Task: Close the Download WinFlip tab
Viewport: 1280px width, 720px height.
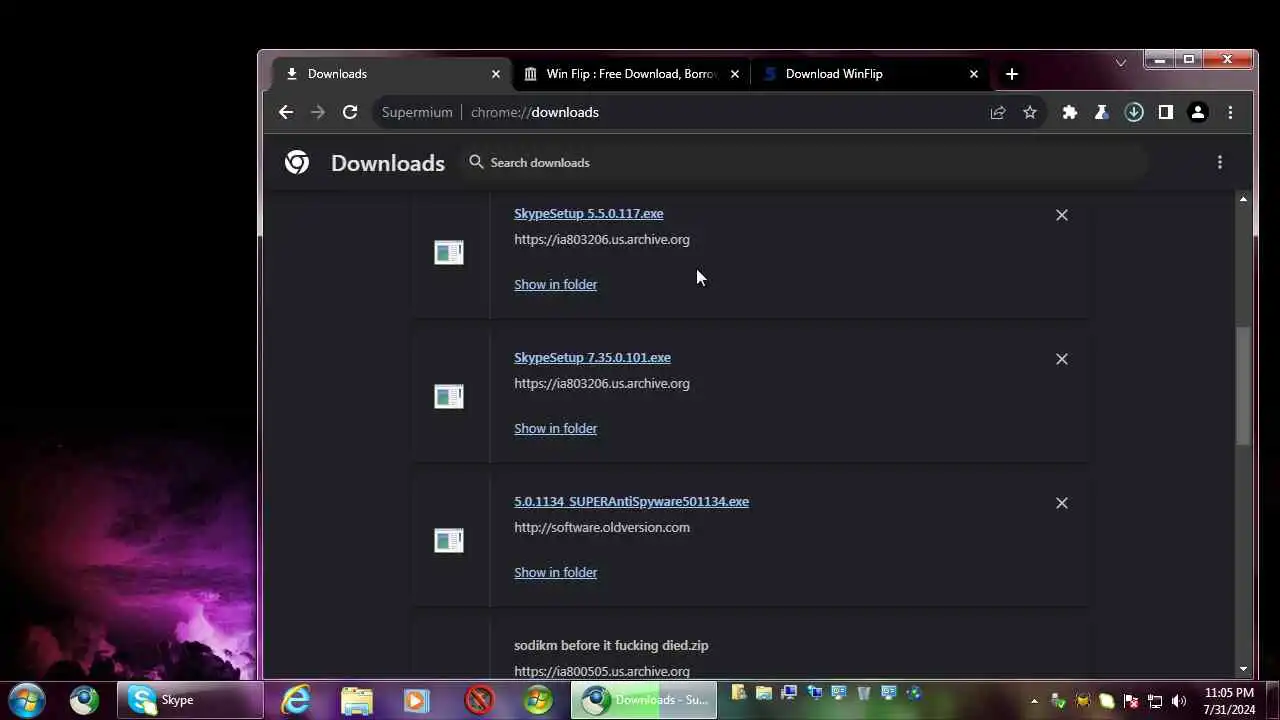Action: coord(974,74)
